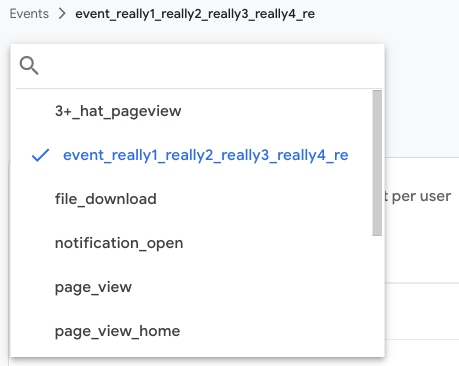Image resolution: width=459 pixels, height=366 pixels.
Task: Click the breadcrumb chevron separator arrow
Action: [x=62, y=14]
